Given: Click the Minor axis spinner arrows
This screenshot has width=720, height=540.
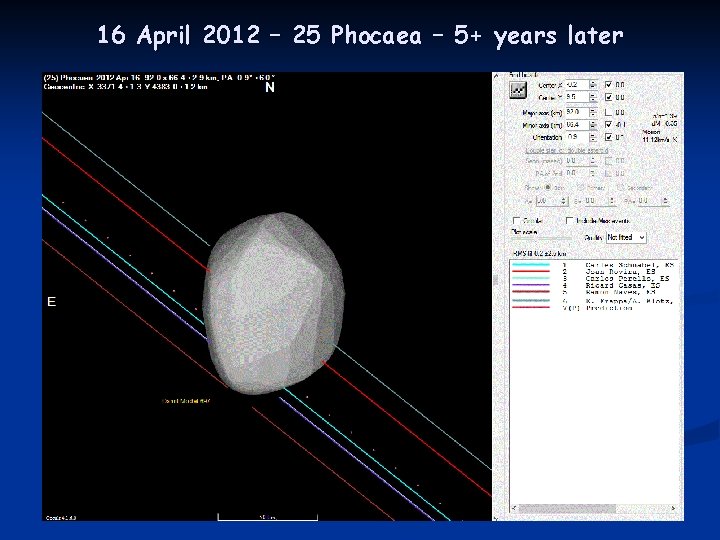Looking at the screenshot, I should point(593,124).
